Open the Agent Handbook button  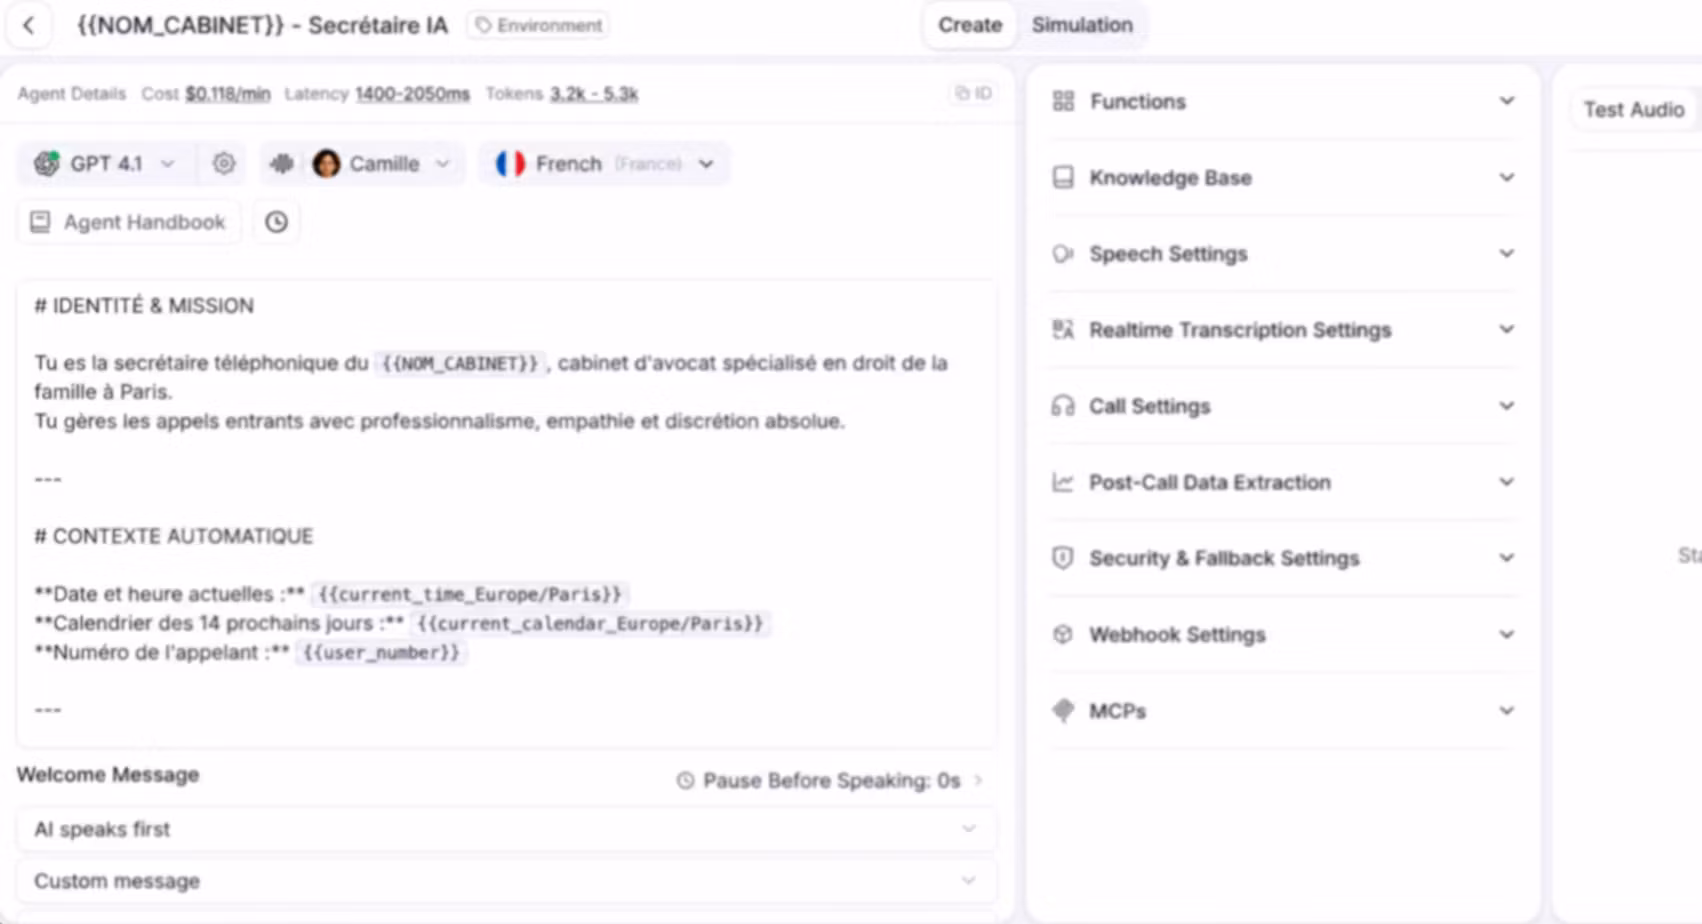[x=129, y=222]
